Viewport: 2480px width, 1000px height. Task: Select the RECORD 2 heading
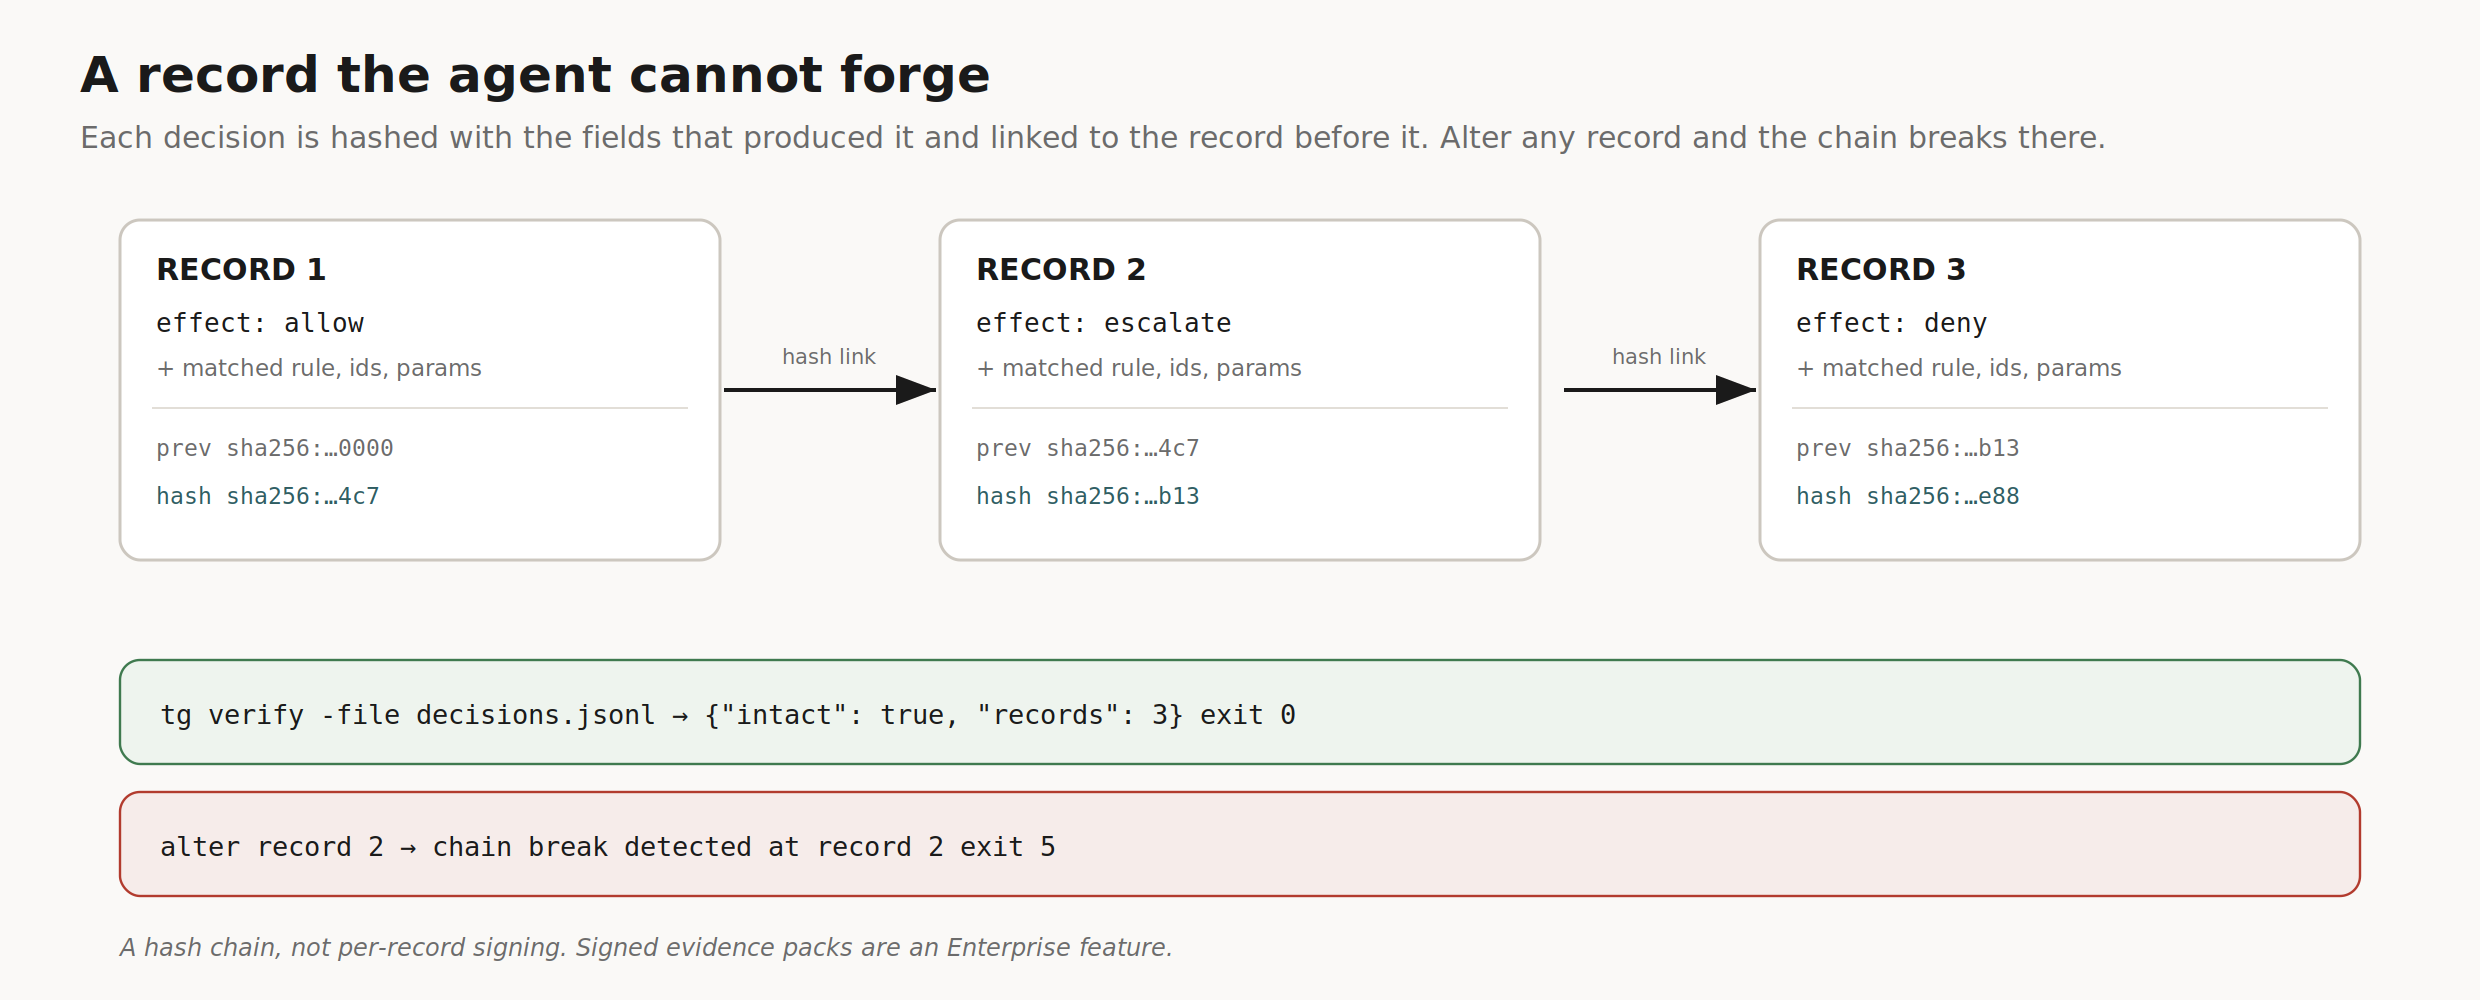point(1061,269)
